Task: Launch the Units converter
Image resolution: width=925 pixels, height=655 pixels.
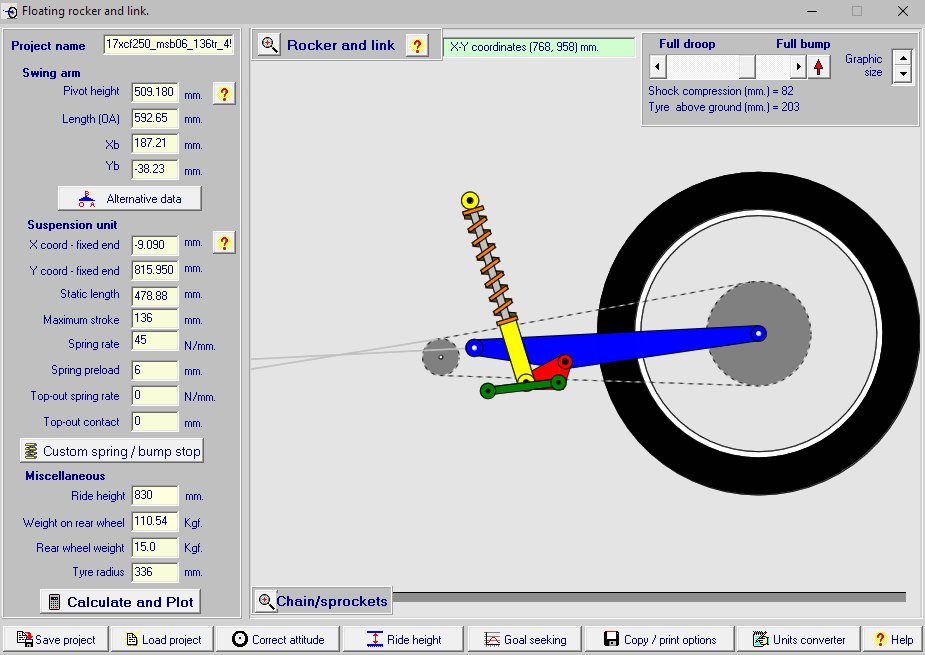Action: click(798, 639)
